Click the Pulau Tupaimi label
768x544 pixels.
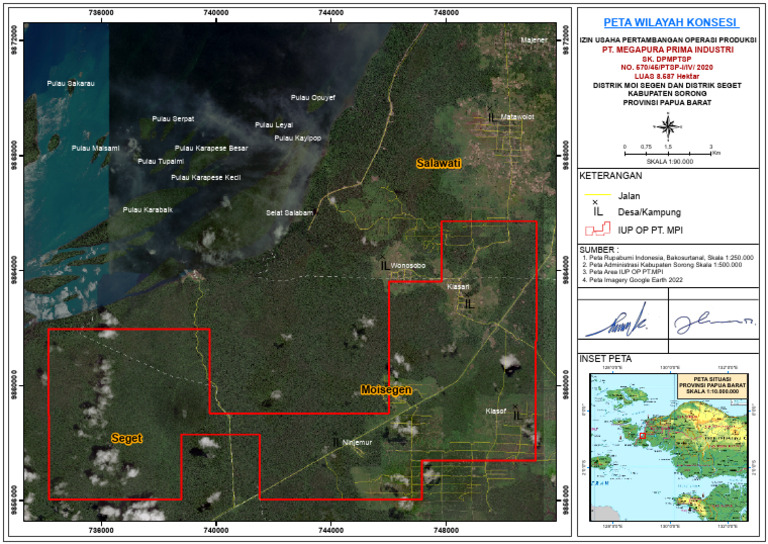coord(161,161)
